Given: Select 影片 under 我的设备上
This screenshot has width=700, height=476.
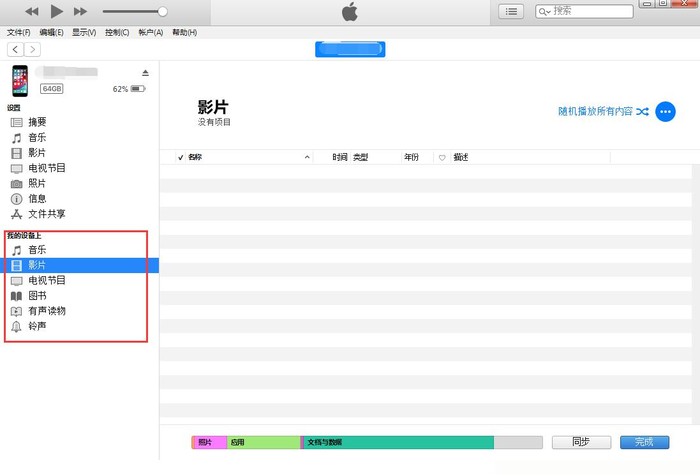Looking at the screenshot, I should tap(80, 265).
